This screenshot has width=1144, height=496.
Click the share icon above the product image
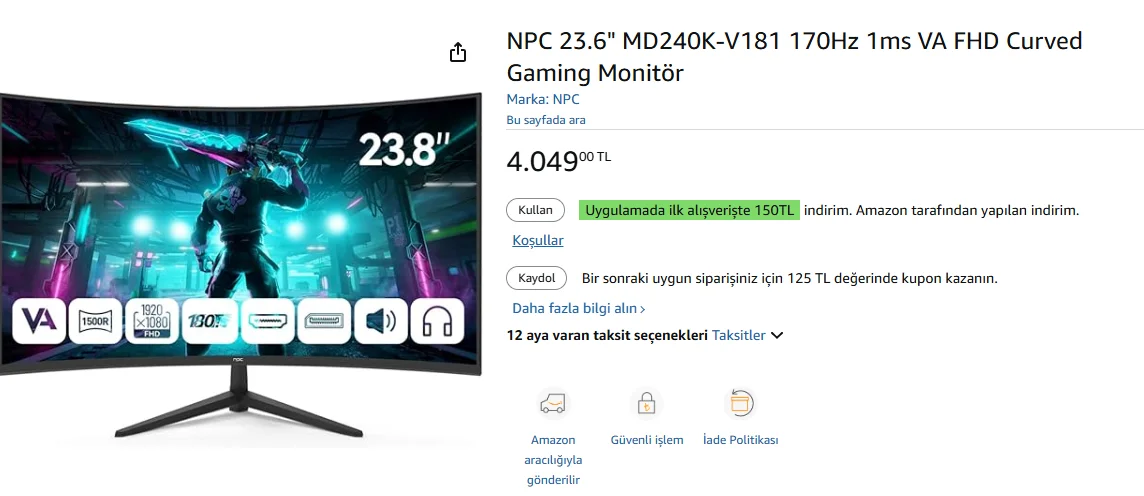[x=457, y=52]
